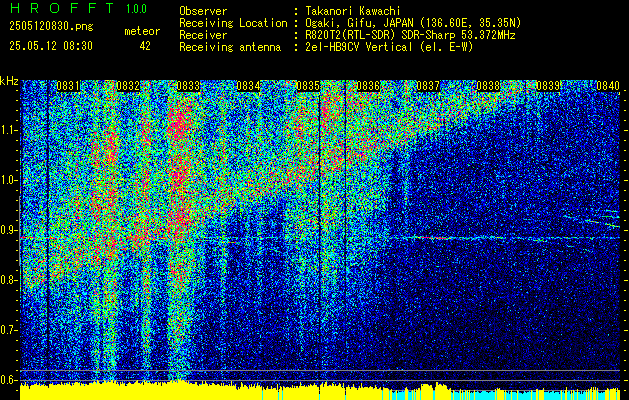Click the 0.7 frequency axis label
The height and width of the screenshot is (400, 629).
coord(8,330)
